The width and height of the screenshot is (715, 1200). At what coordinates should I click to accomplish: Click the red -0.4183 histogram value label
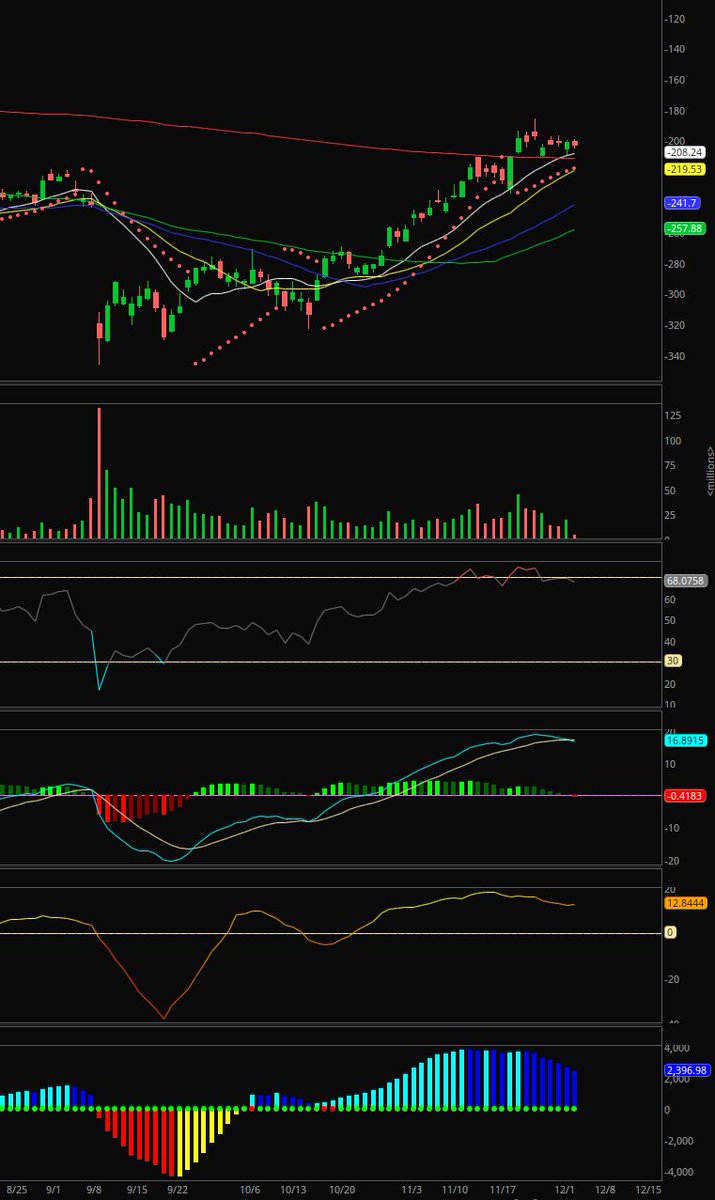click(x=686, y=795)
